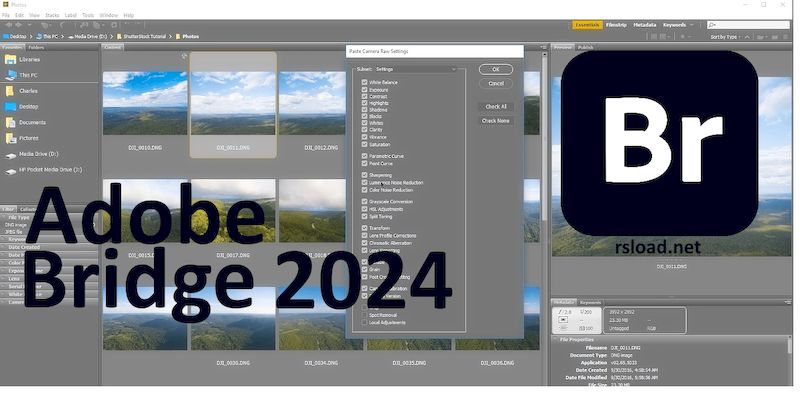The height and width of the screenshot is (393, 800).
Task: Click the Back navigation arrow in toolbar
Action: click(x=8, y=25)
